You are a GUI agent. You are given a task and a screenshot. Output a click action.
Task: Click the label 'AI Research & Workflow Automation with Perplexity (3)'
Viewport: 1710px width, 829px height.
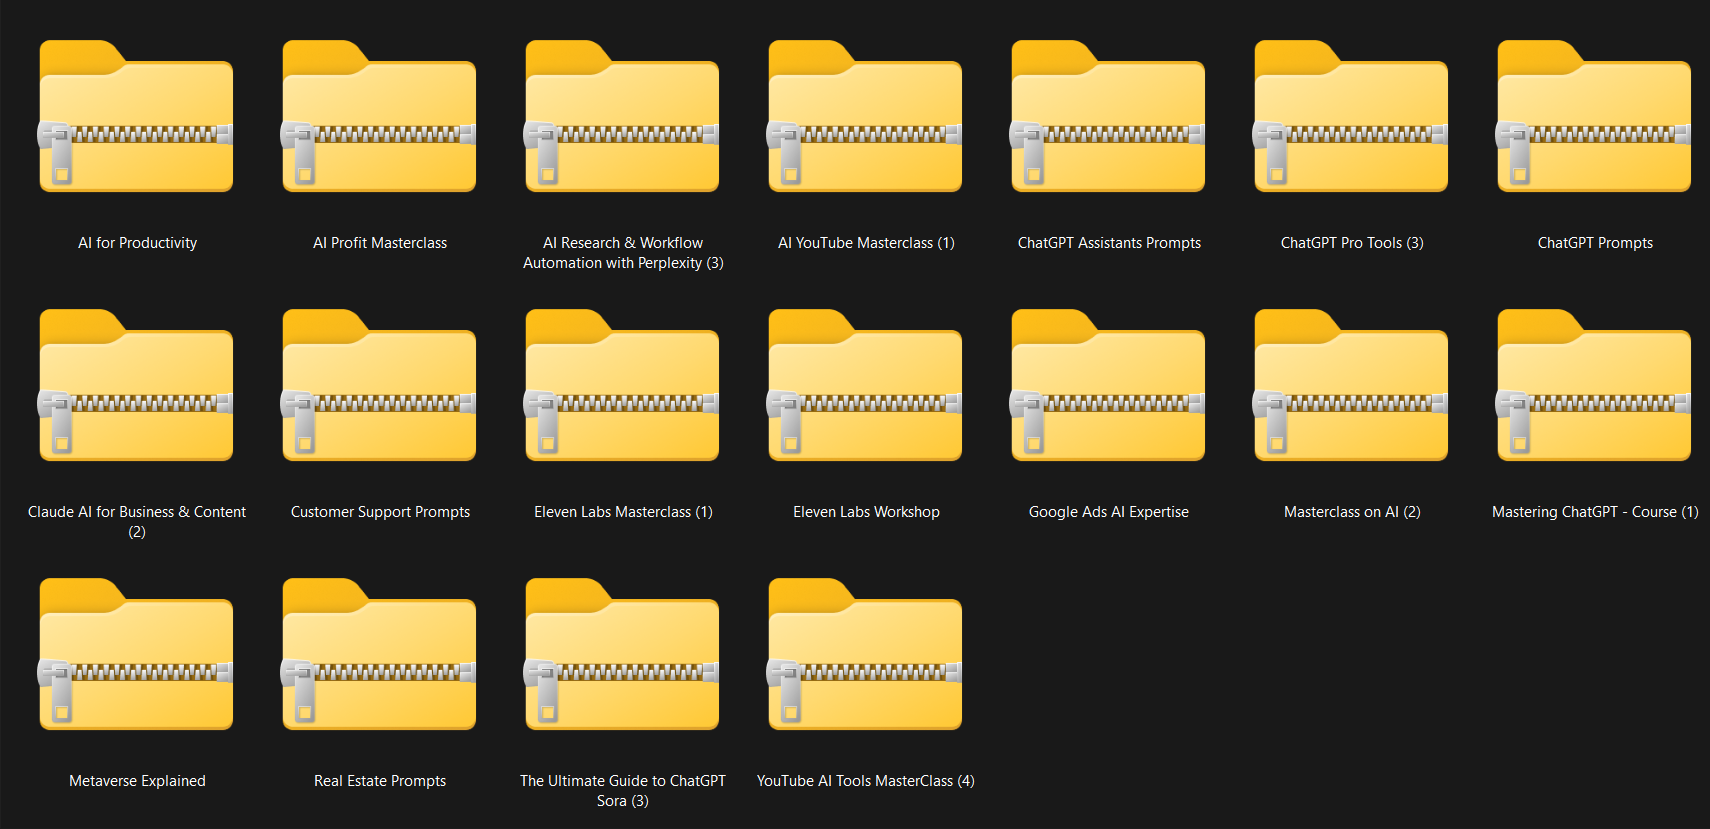623,253
